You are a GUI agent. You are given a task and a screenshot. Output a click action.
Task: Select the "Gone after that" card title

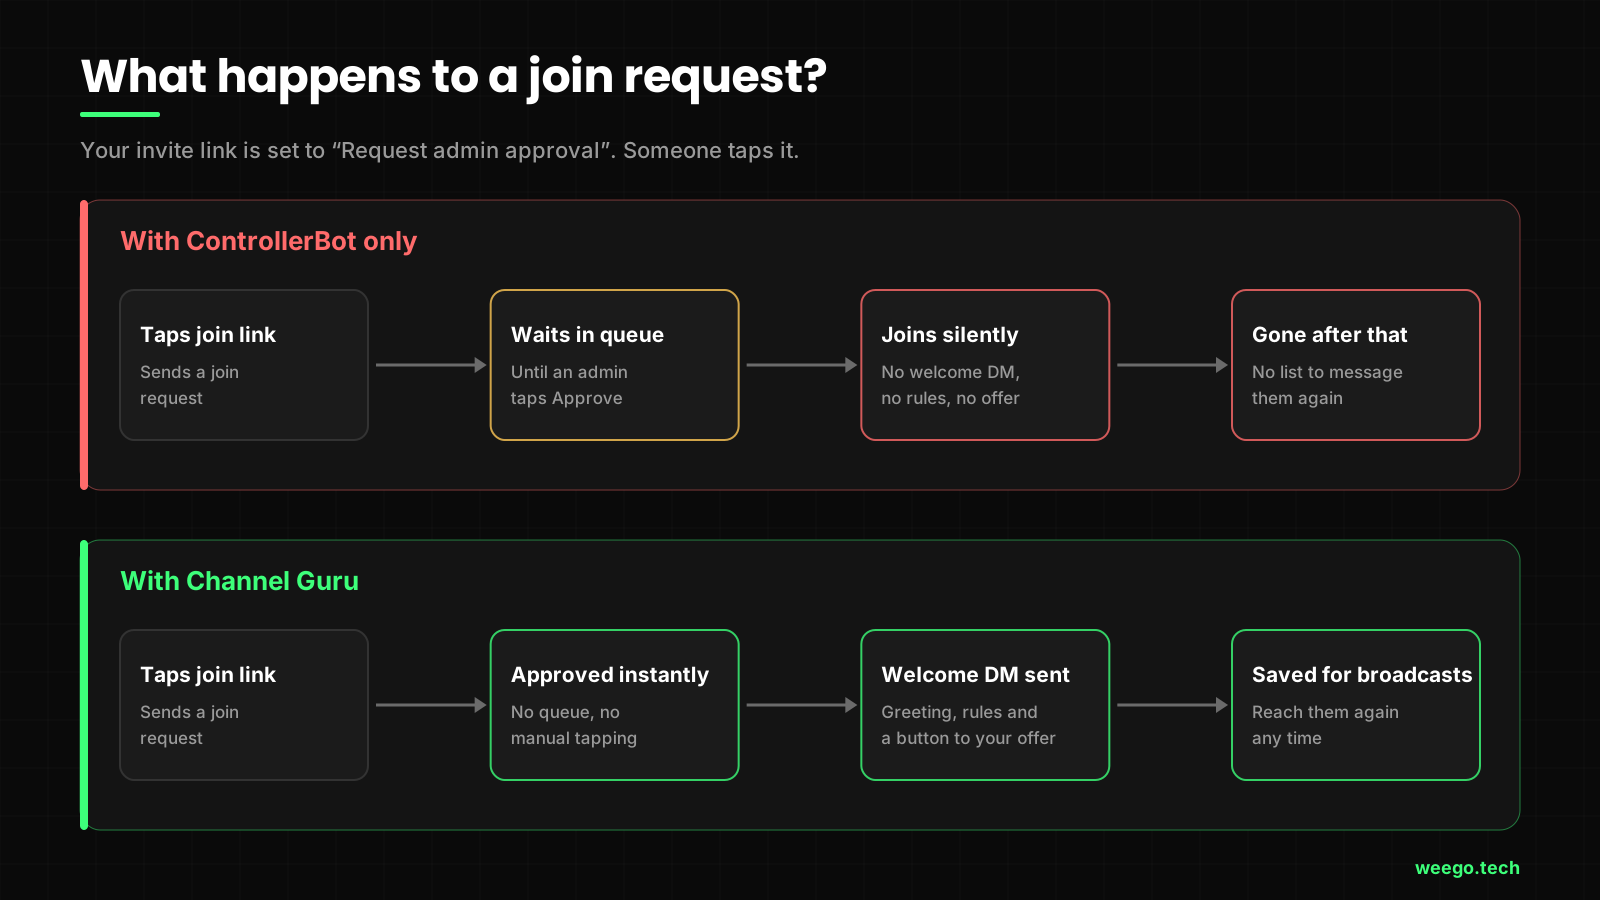1330,335
